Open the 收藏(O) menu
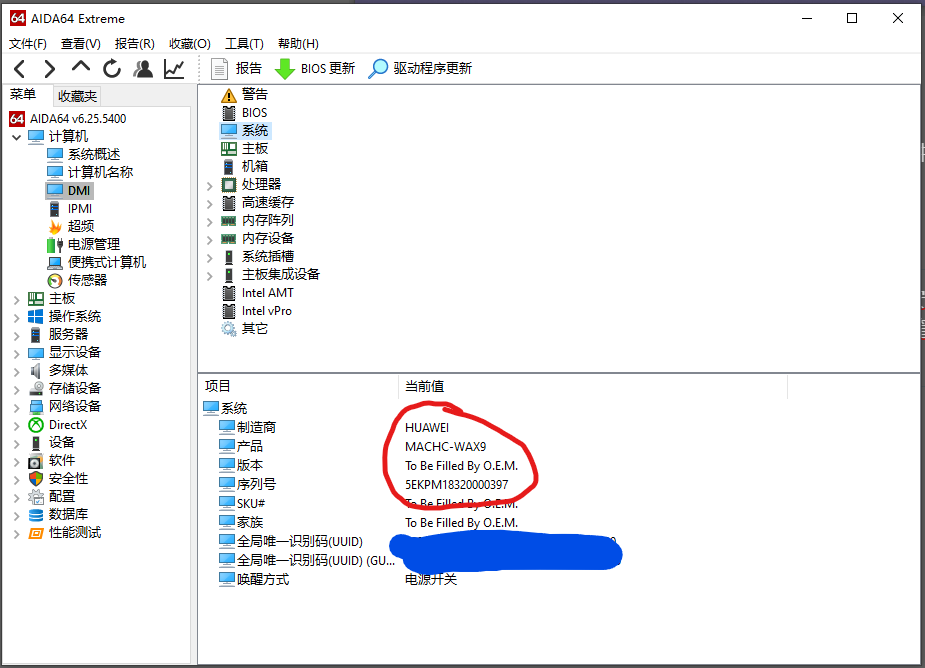Image resolution: width=925 pixels, height=668 pixels. click(x=189, y=44)
